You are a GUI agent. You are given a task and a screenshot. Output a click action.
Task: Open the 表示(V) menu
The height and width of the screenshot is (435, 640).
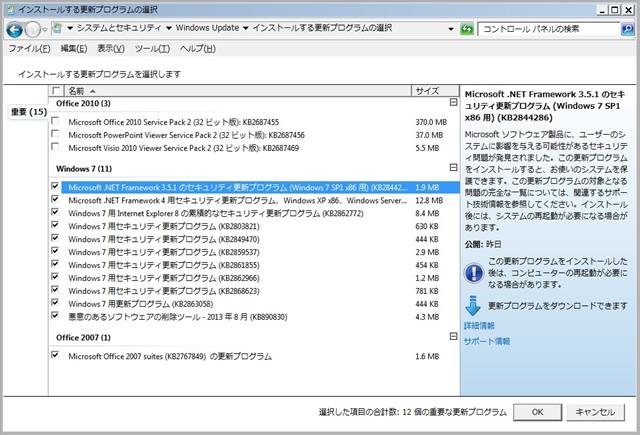coord(111,49)
